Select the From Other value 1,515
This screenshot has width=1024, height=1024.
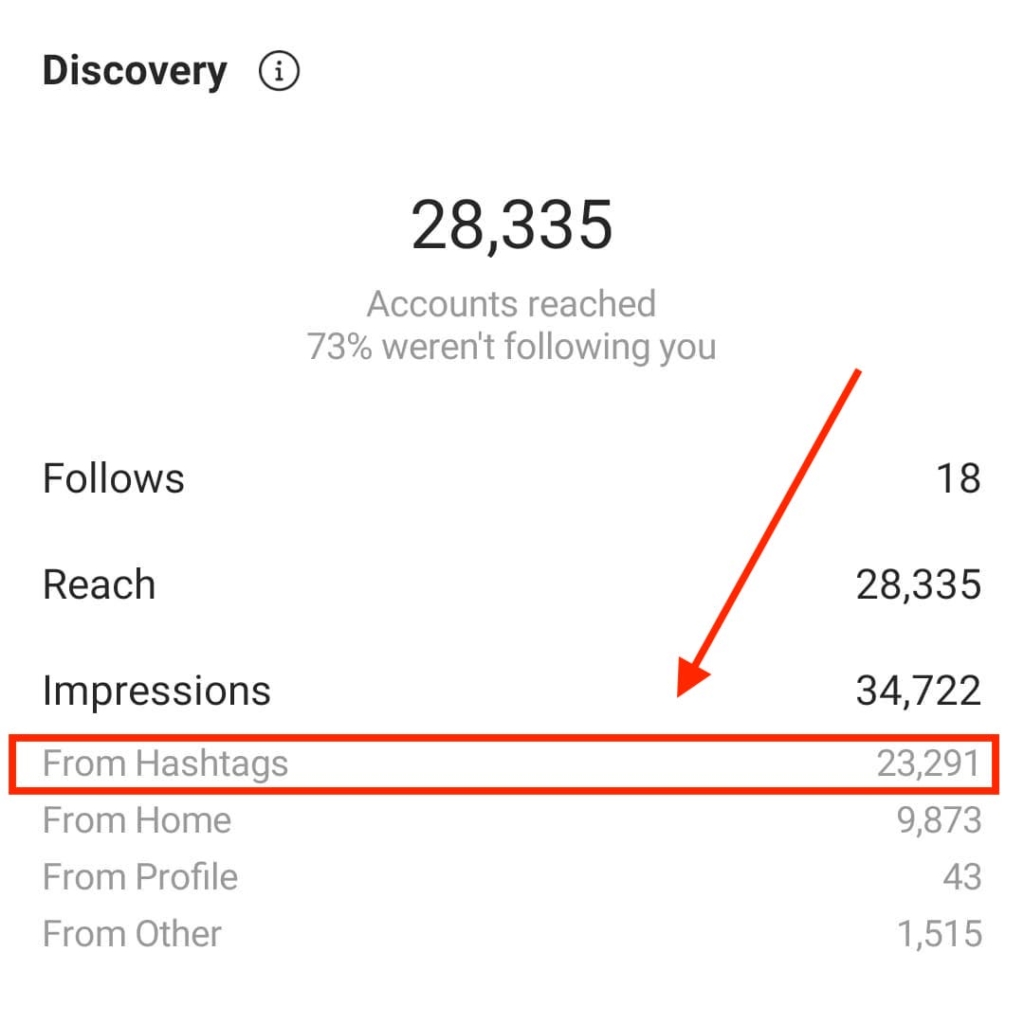click(940, 935)
